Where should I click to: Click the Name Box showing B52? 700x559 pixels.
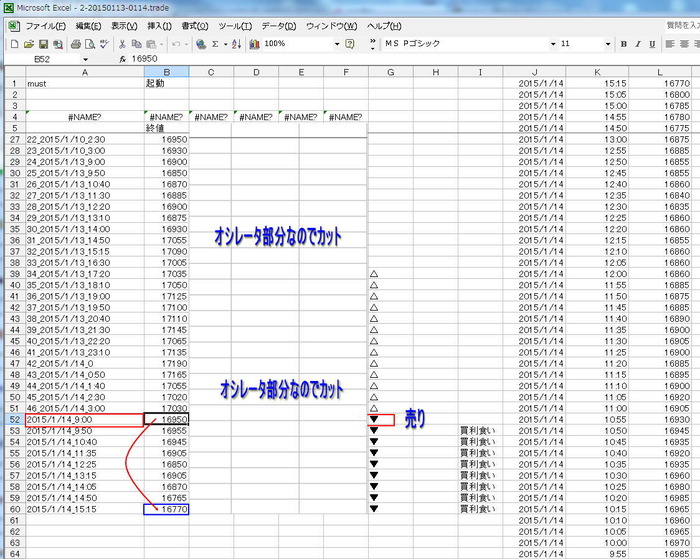(40, 59)
